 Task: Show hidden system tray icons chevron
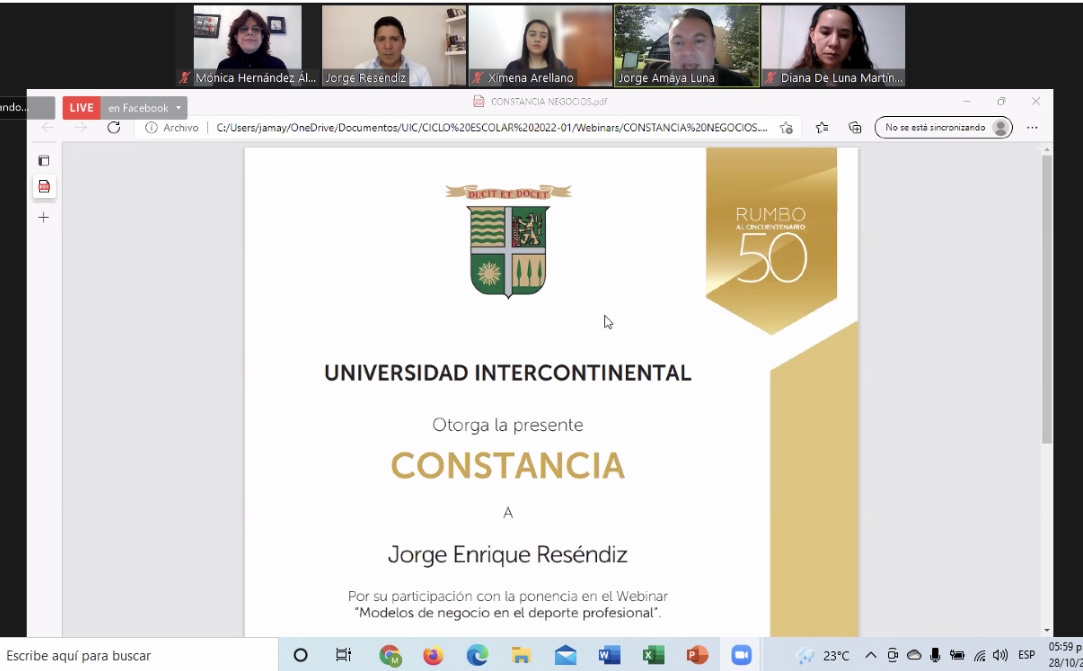coord(870,655)
